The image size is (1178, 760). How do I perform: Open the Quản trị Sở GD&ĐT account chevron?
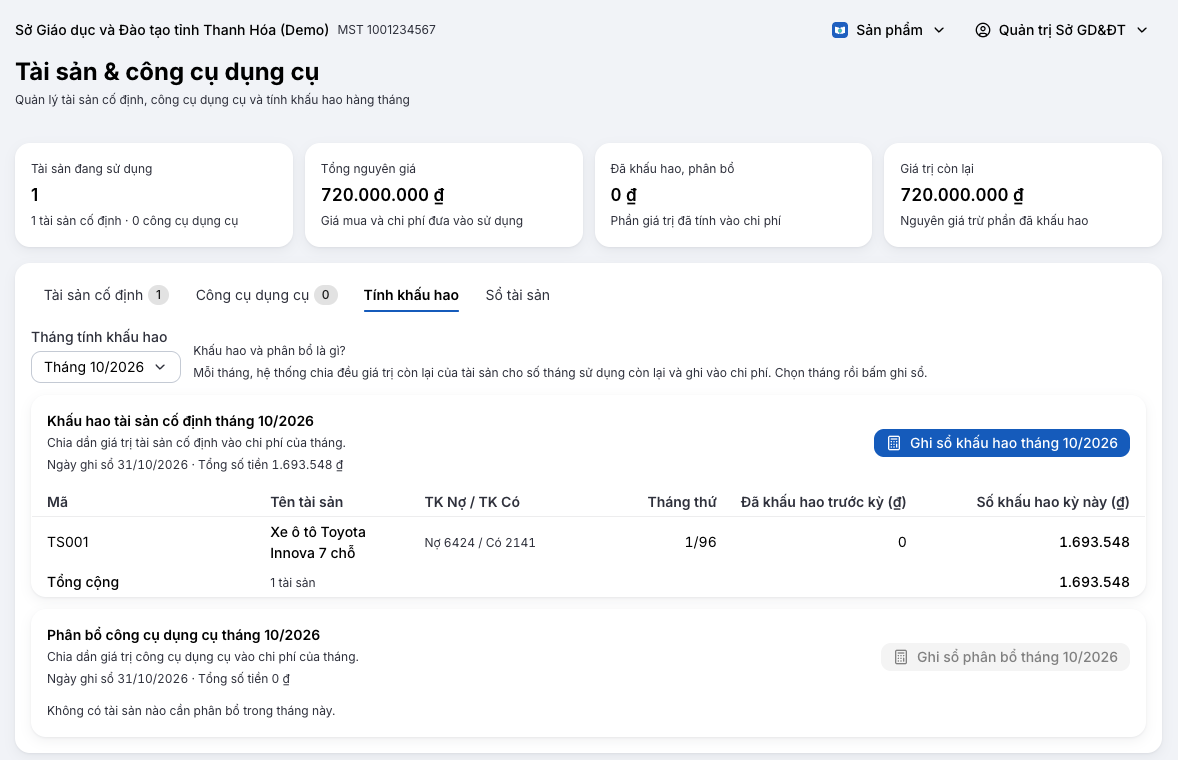coord(1142,30)
